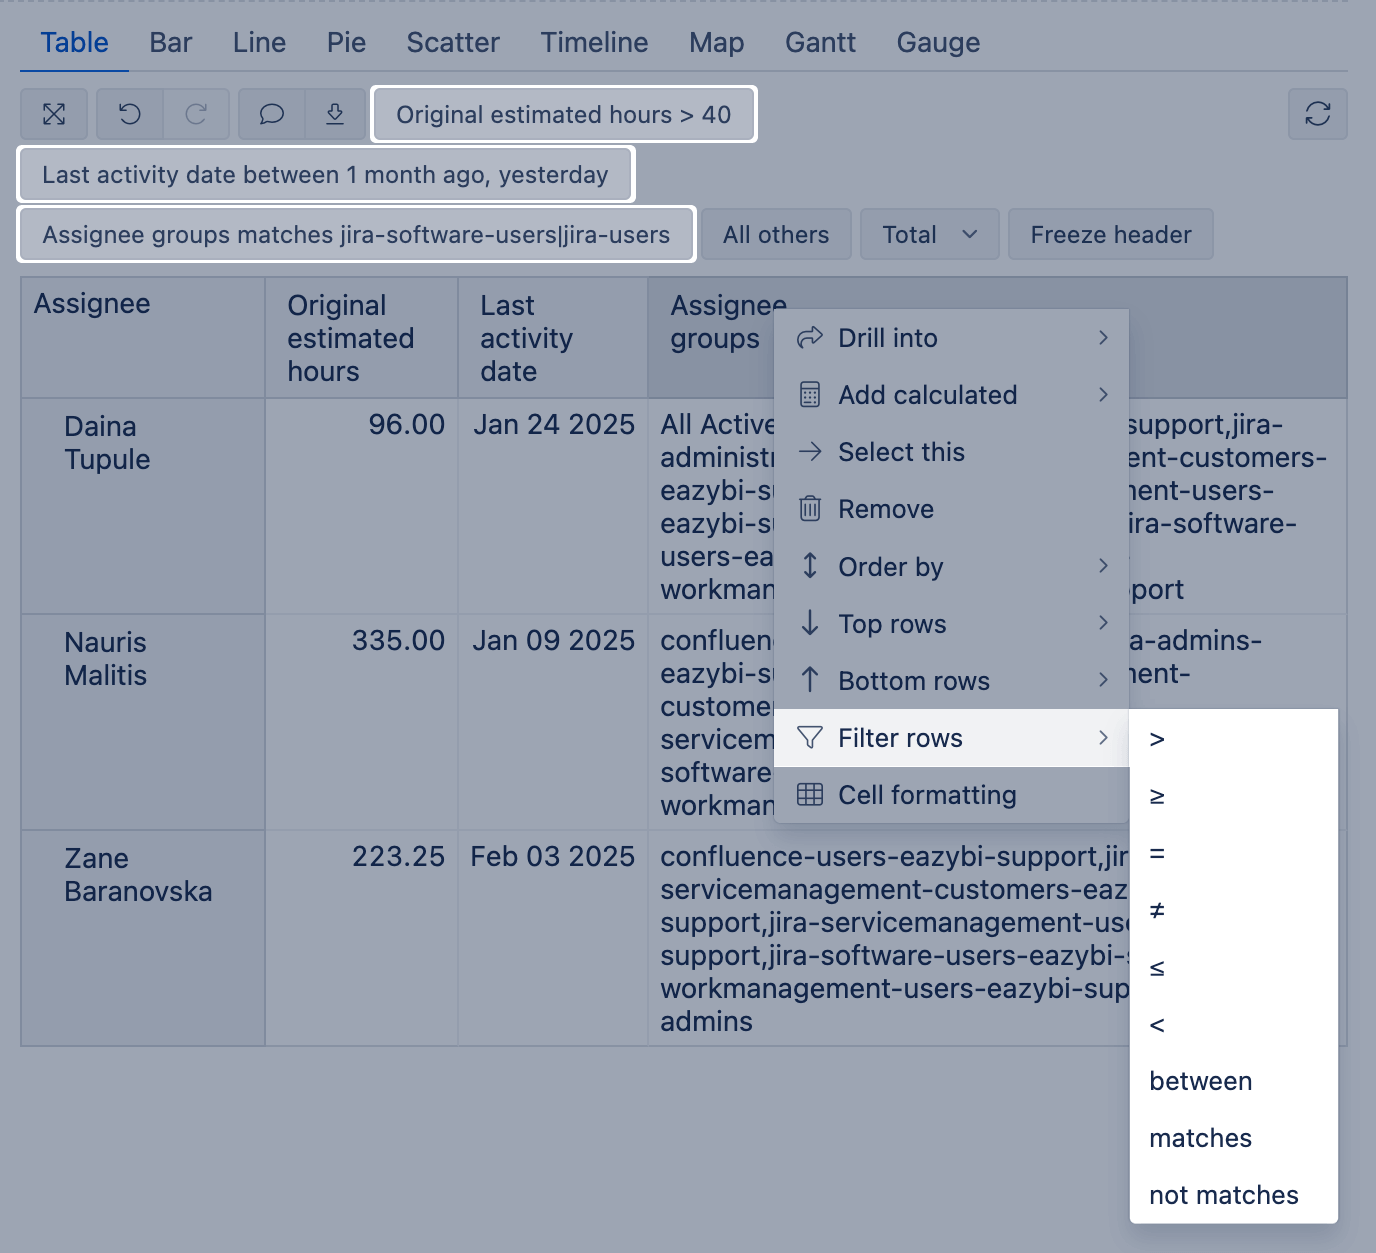Viewport: 1376px width, 1253px height.
Task: Open the comment bubble icon
Action: [272, 114]
